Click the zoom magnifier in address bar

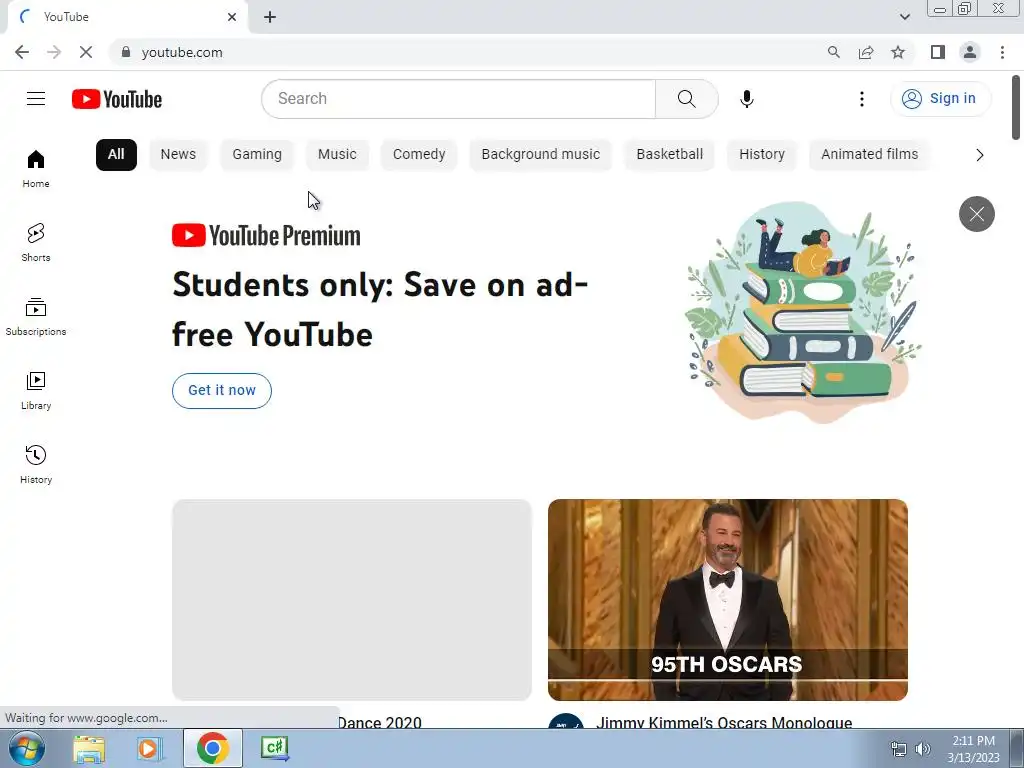pos(833,52)
